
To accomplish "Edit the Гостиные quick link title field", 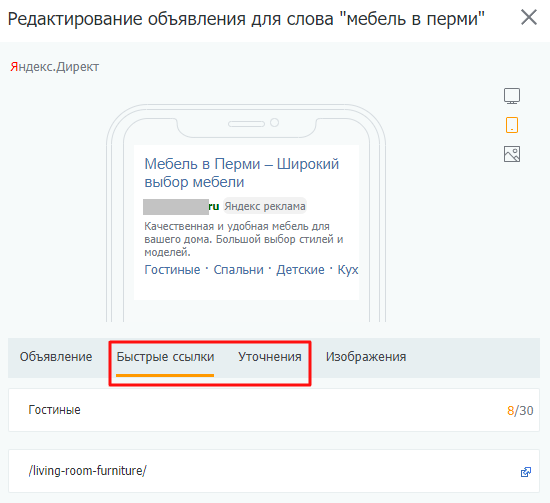I will tap(274, 410).
